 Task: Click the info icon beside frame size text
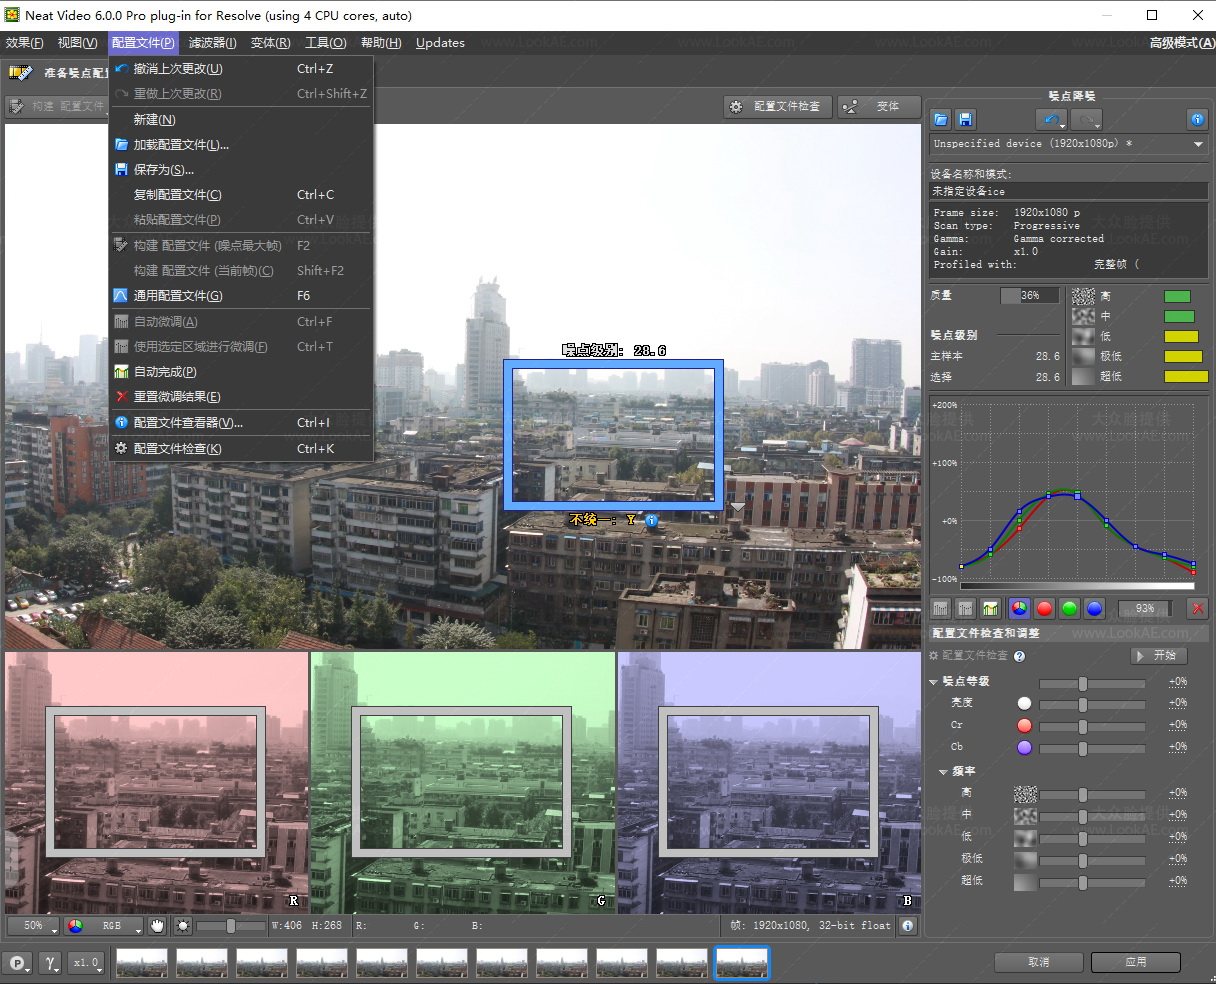pos(907,926)
